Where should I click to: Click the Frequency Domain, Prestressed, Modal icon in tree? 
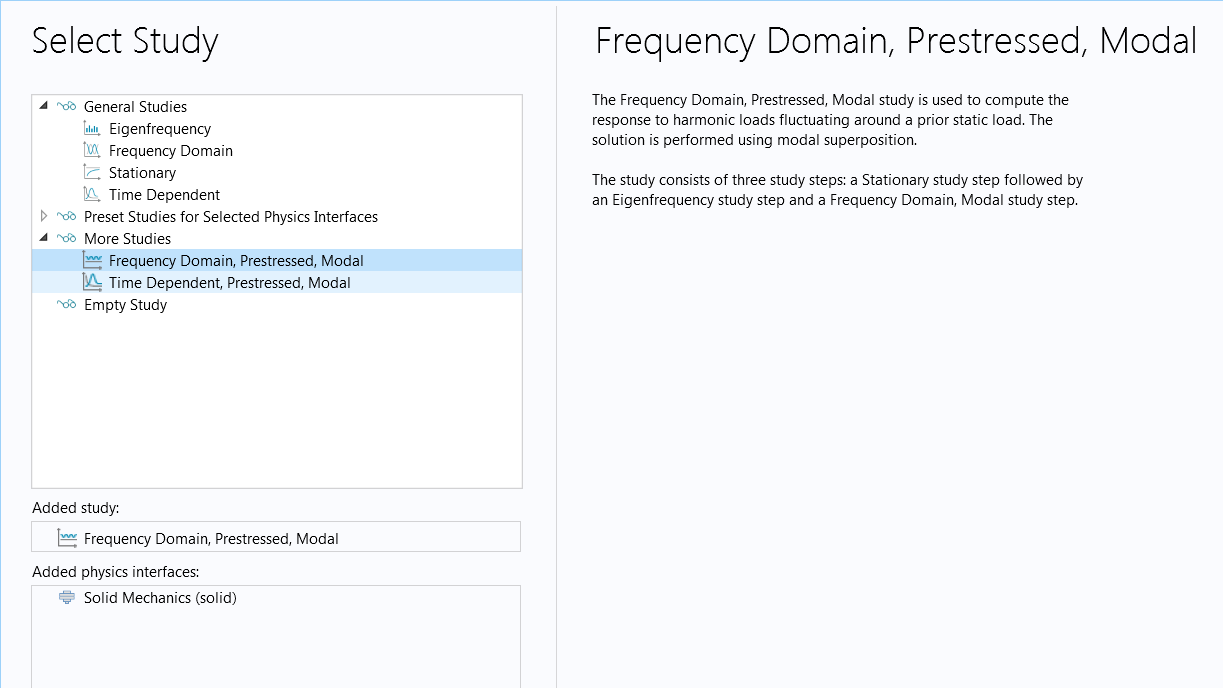tap(92, 261)
